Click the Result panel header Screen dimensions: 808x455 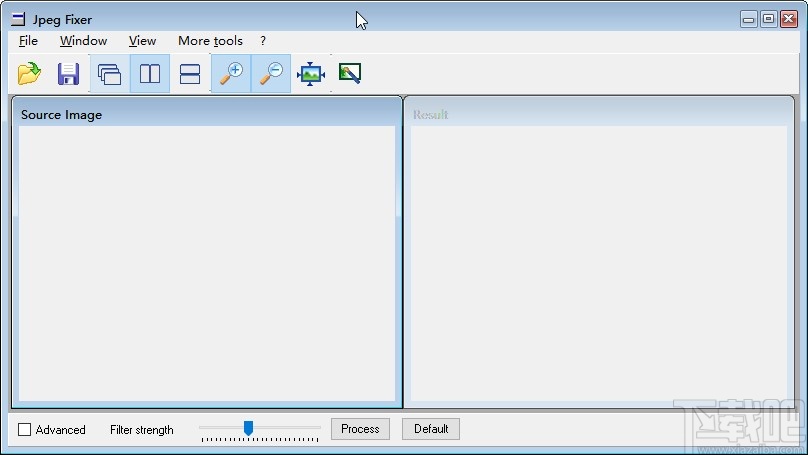[599, 114]
